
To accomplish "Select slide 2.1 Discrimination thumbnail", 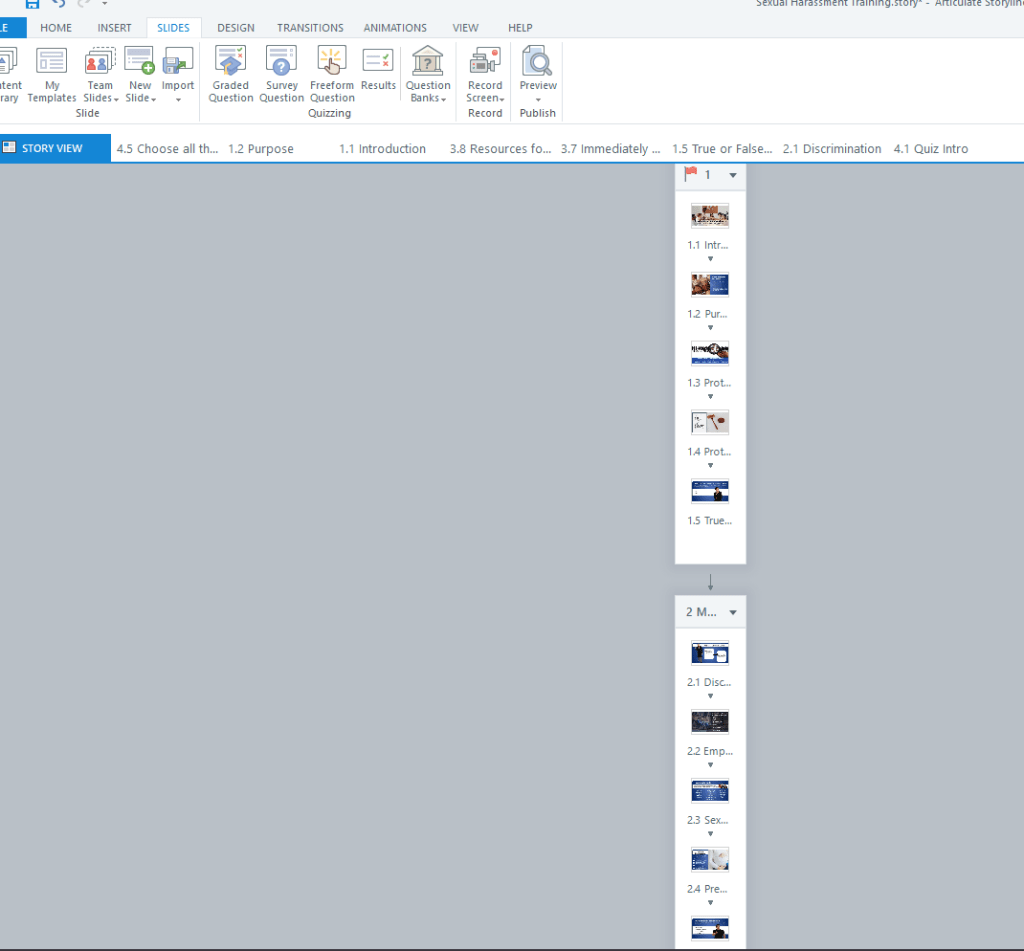I will 710,653.
